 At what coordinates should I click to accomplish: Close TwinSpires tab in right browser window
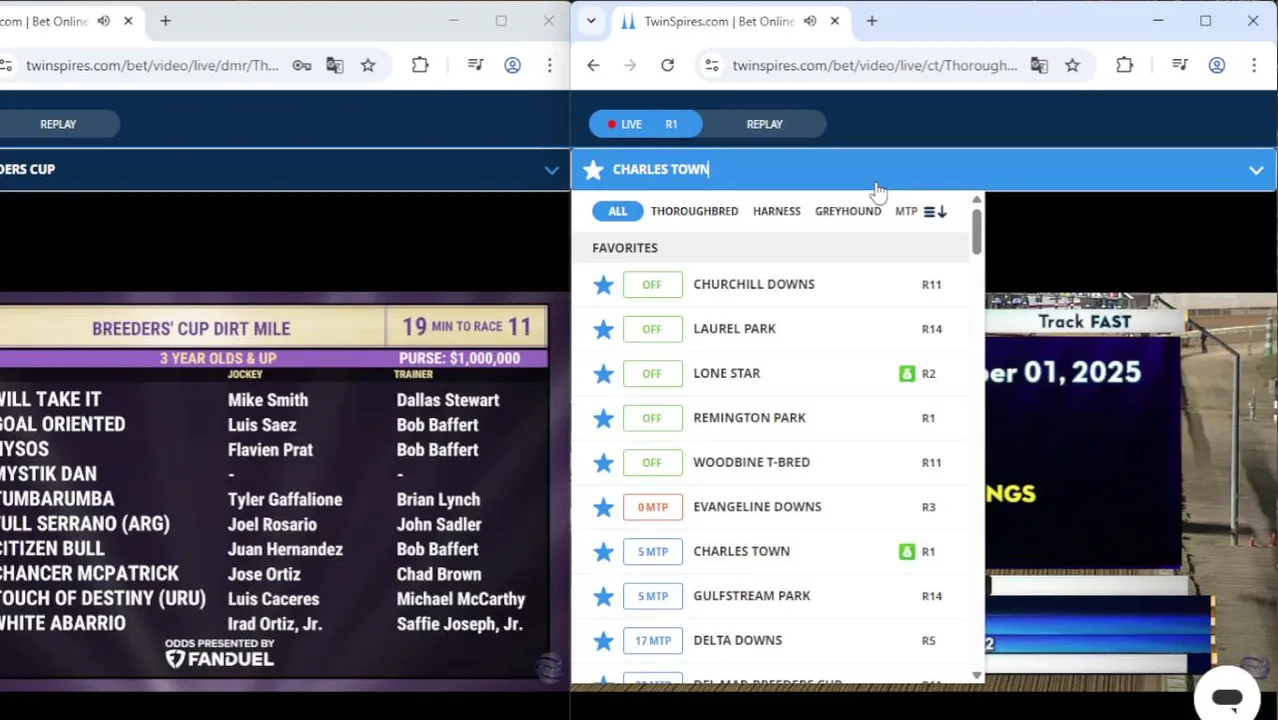834,21
